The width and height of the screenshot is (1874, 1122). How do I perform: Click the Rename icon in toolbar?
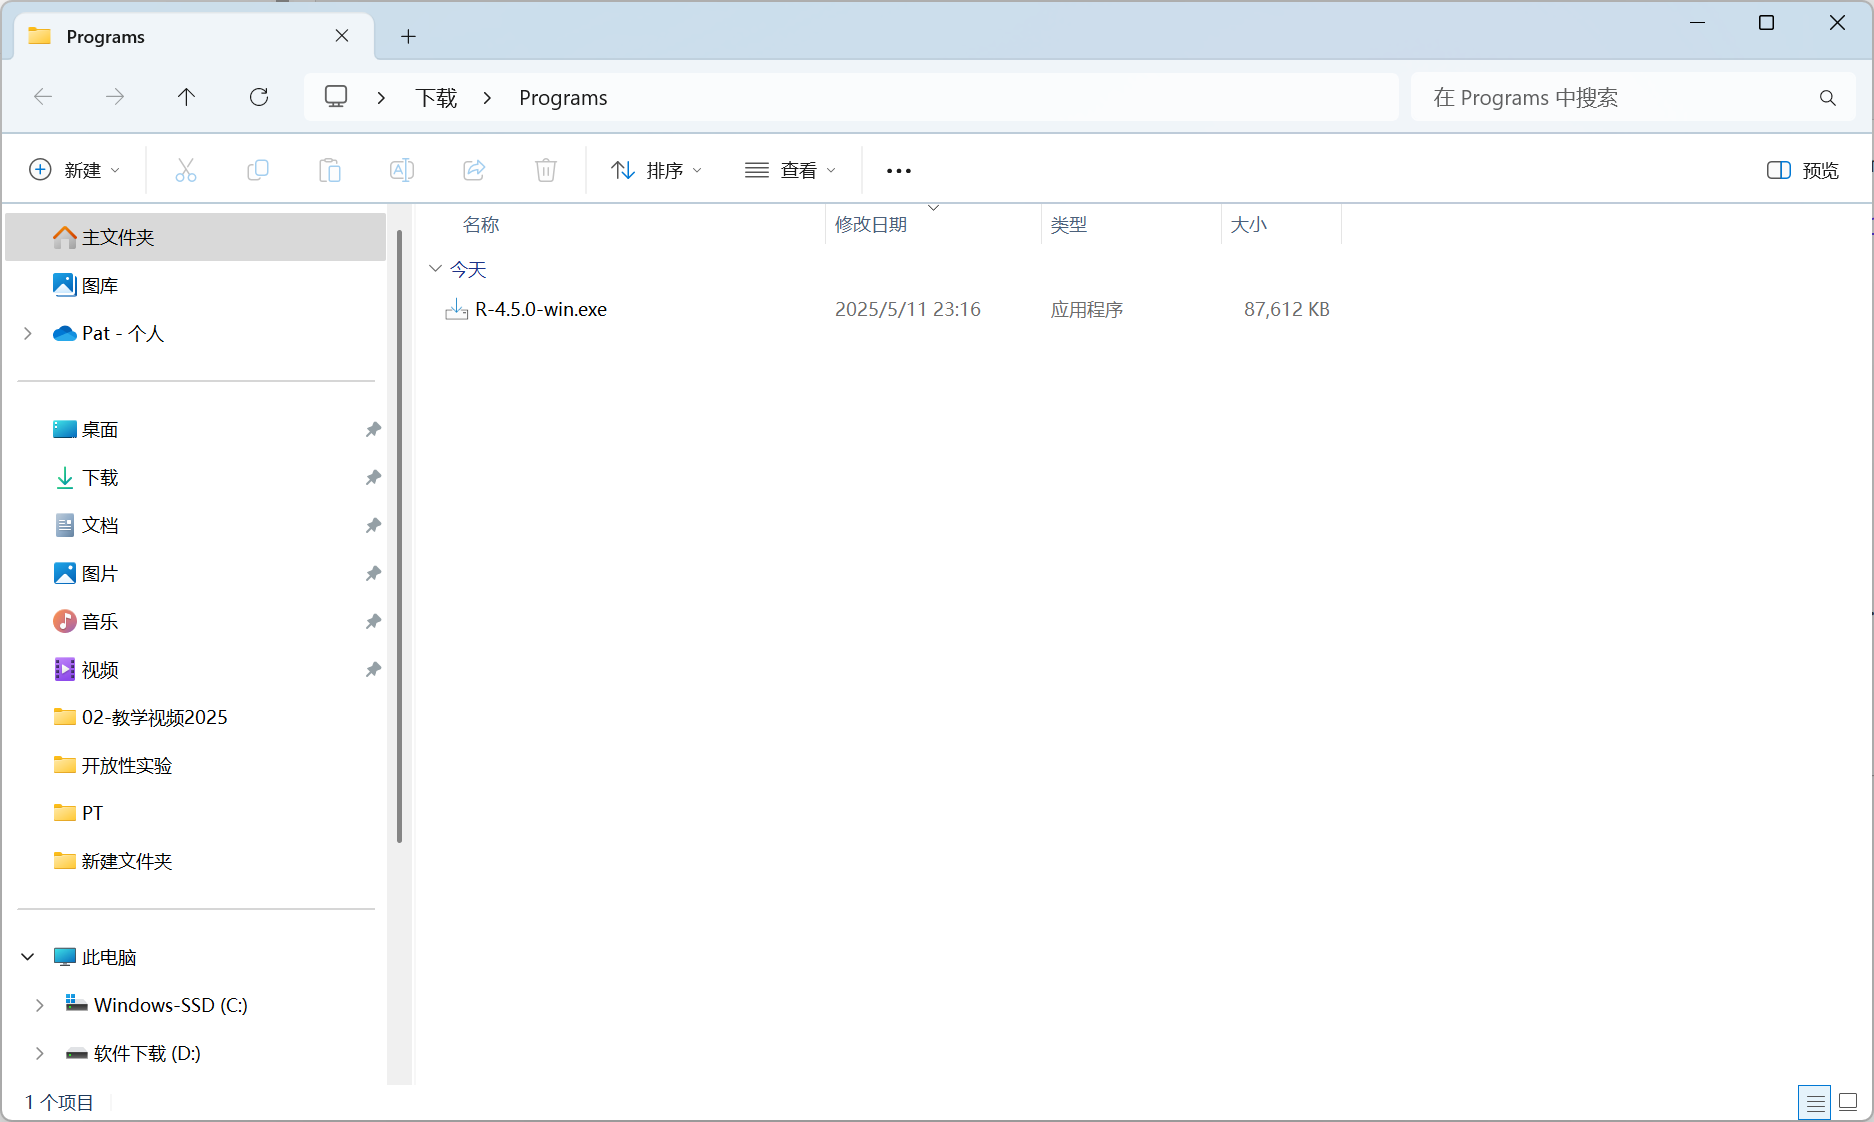click(x=402, y=170)
